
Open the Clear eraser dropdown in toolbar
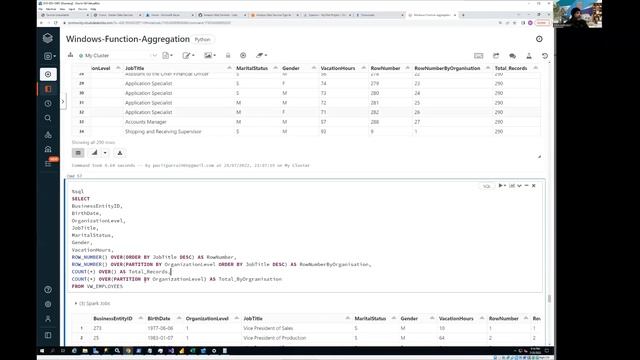pyautogui.click(x=261, y=56)
